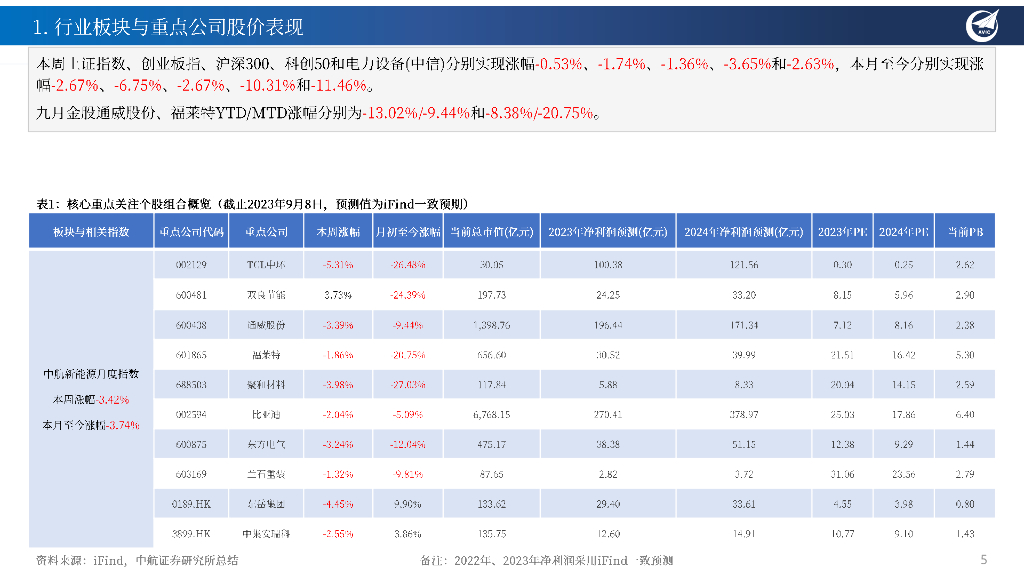The image size is (1024, 576).
Task: Click the month-to-date value -24.39%
Action: coord(408,295)
